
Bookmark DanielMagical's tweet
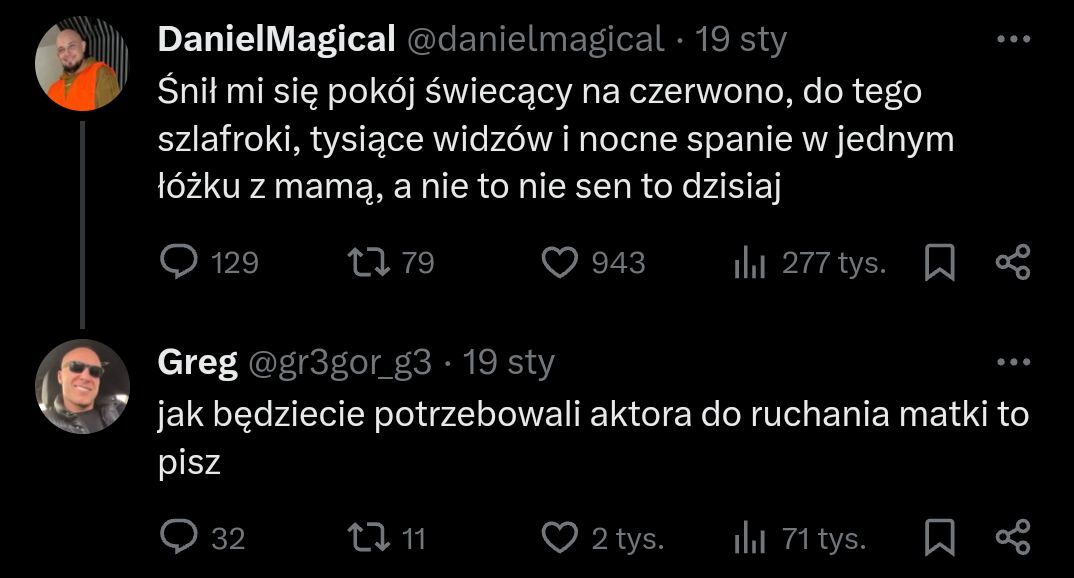coord(939,263)
